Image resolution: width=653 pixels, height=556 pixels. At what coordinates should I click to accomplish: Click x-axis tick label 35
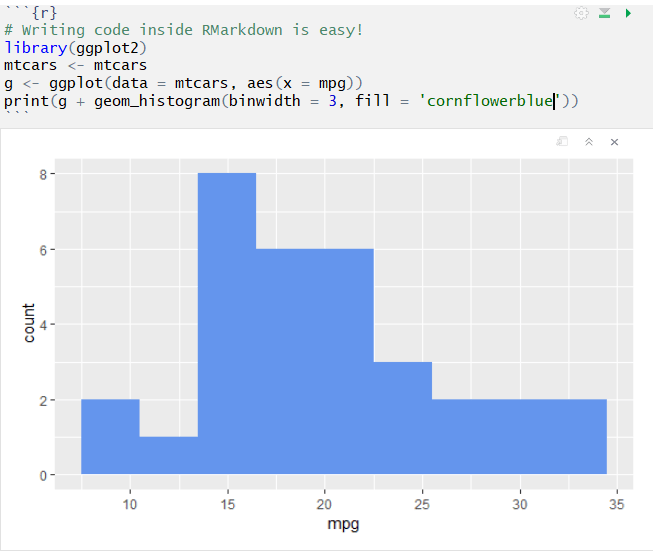(617, 504)
